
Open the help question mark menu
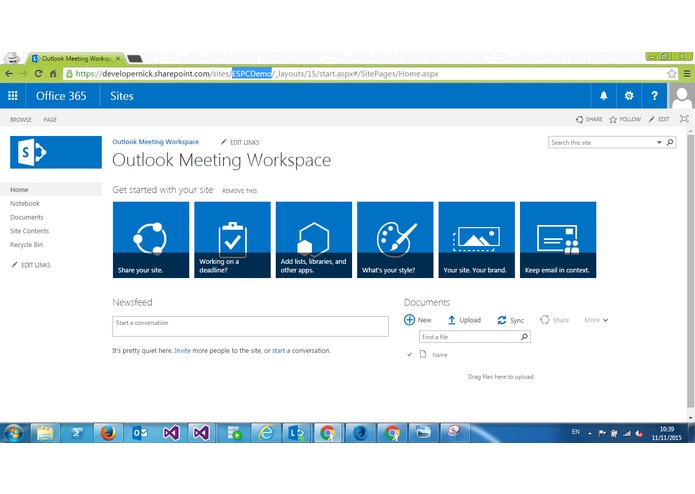(654, 96)
